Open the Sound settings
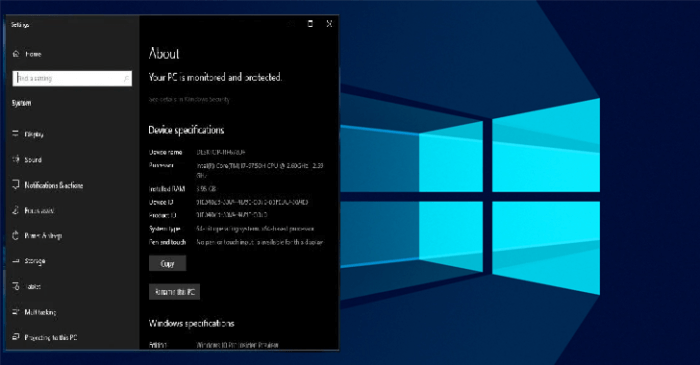Image resolution: width=700 pixels, height=365 pixels. (x=33, y=160)
